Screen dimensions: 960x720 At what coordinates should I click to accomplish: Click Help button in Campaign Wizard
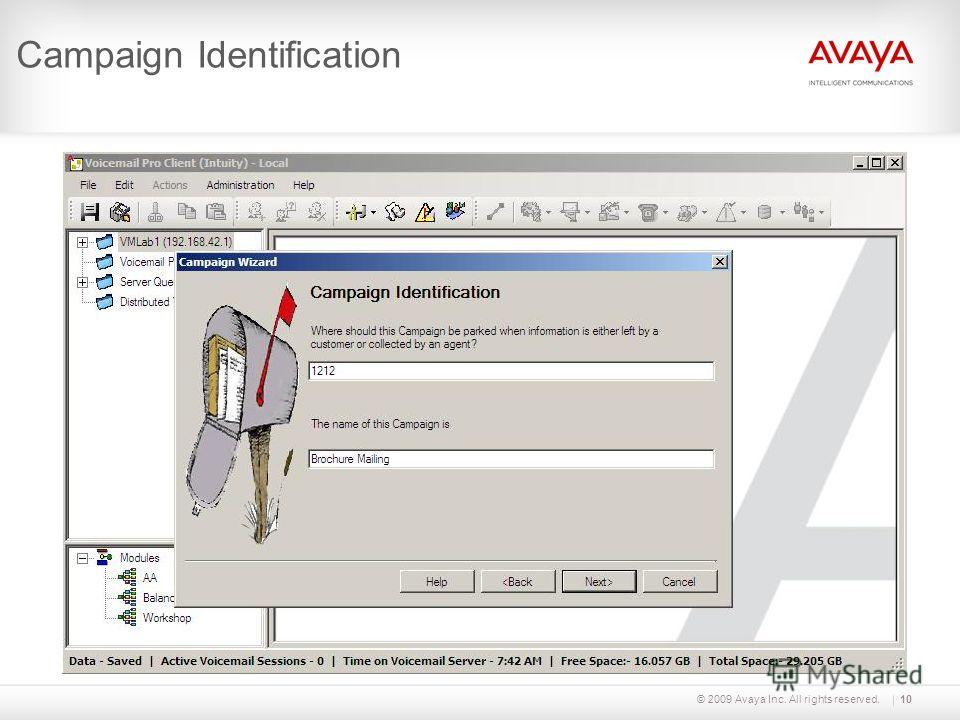click(x=437, y=582)
